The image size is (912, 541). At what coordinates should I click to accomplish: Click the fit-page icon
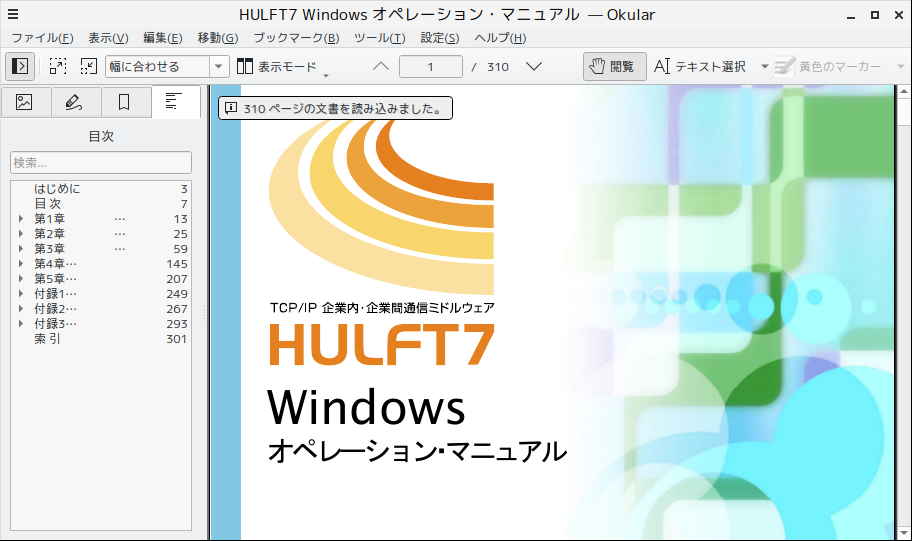click(x=88, y=66)
